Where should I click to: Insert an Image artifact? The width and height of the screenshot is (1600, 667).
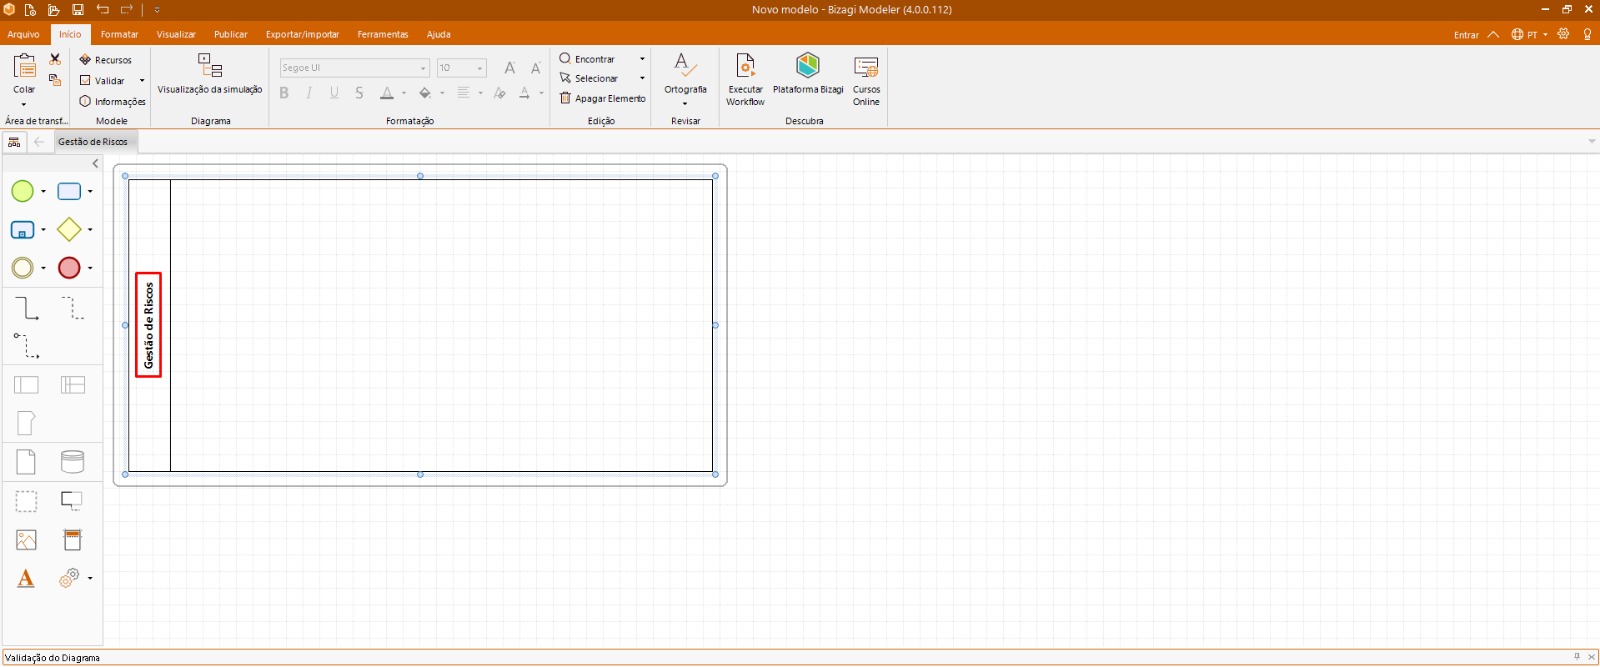(26, 540)
